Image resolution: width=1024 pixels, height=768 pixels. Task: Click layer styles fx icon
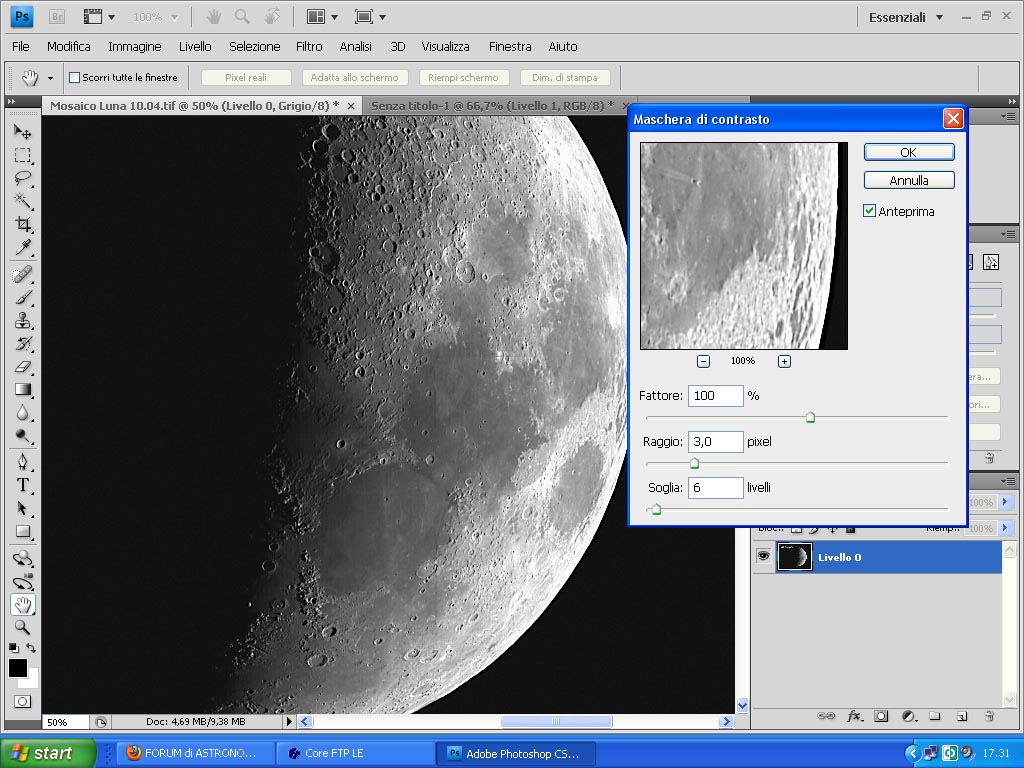[x=854, y=716]
